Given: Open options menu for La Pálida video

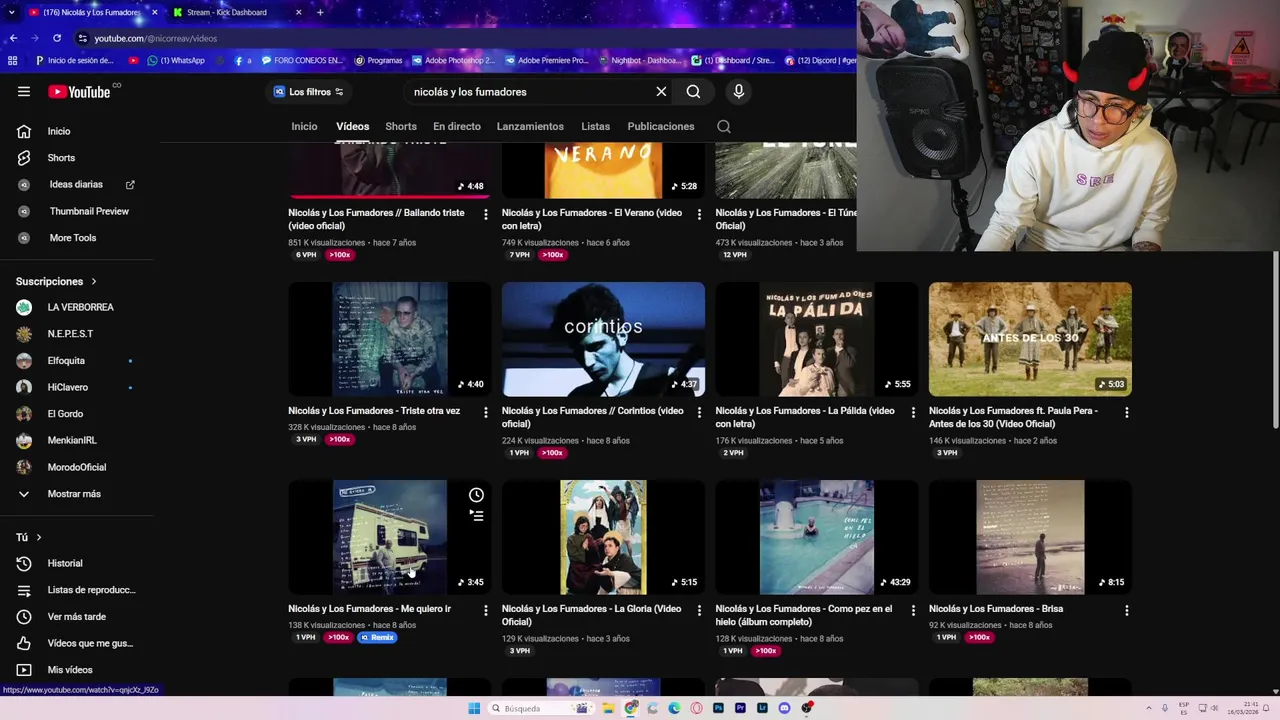Looking at the screenshot, I should [x=913, y=412].
